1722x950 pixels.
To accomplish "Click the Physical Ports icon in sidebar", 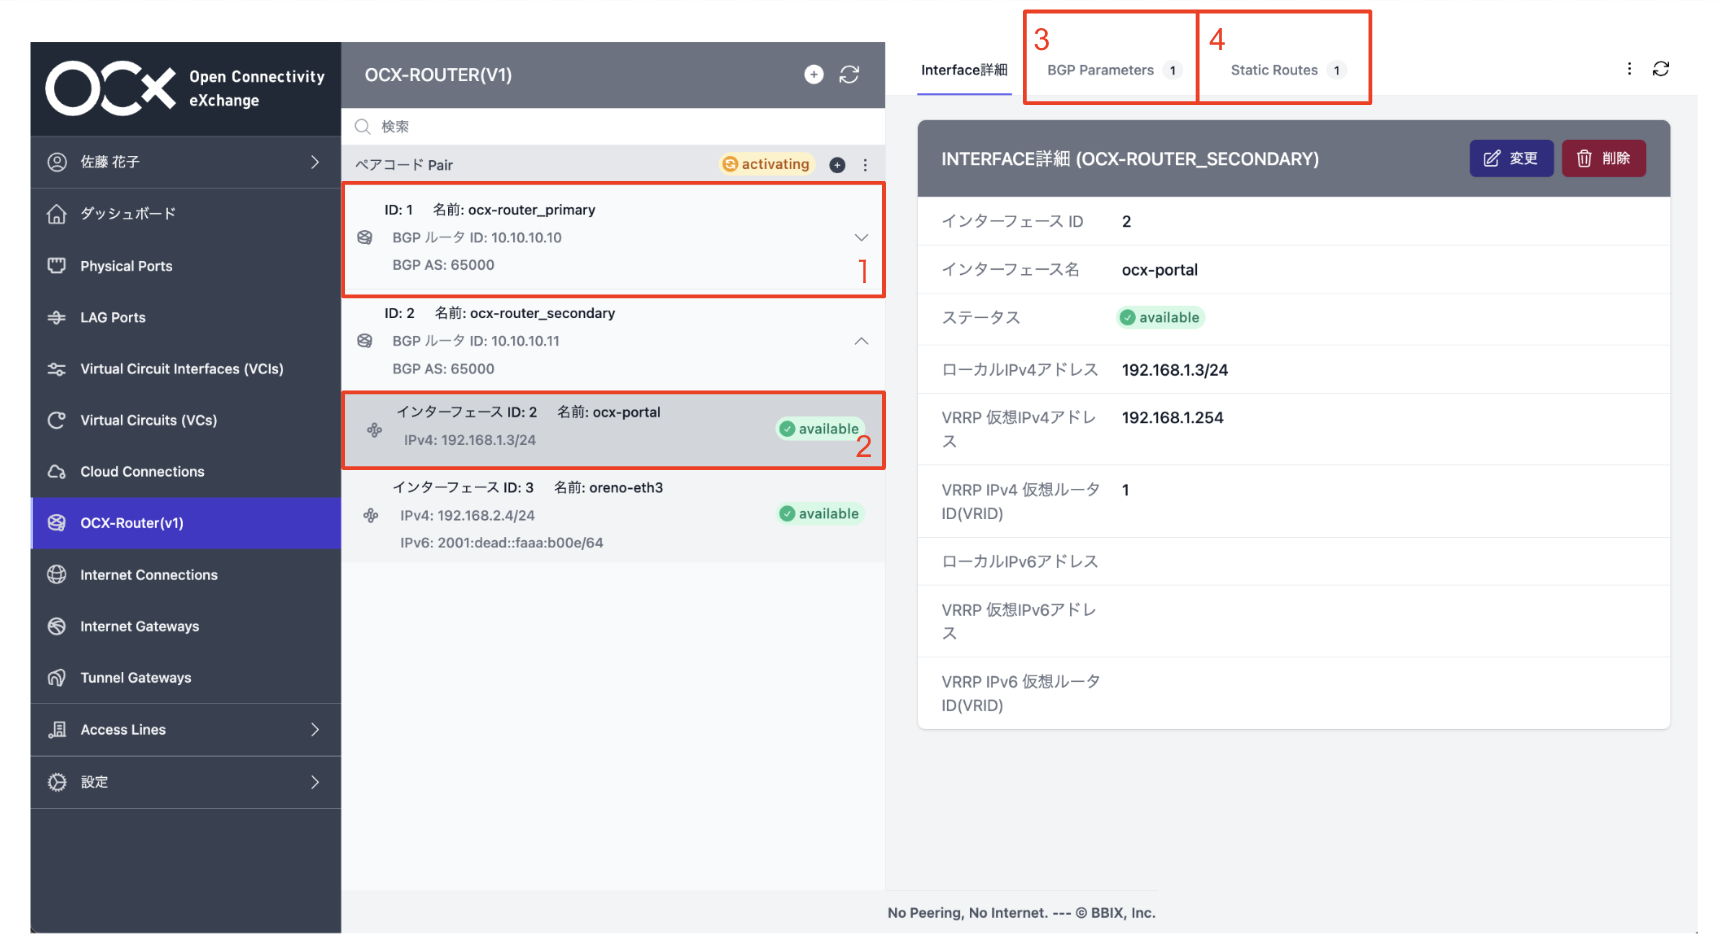I will [57, 266].
